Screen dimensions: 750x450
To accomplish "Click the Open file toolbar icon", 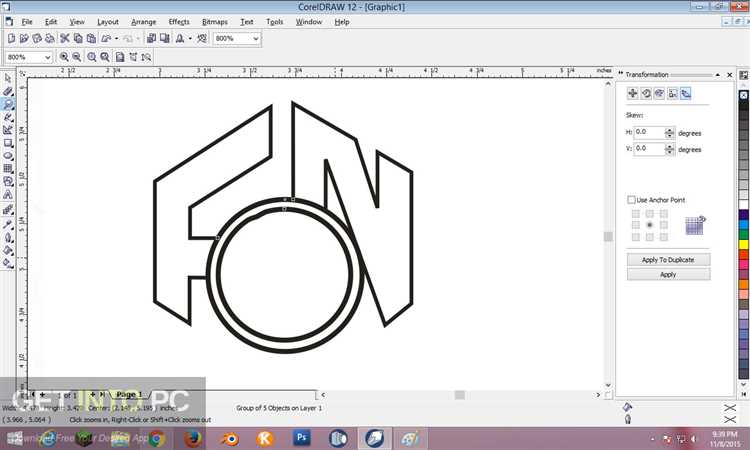I will pyautogui.click(x=24, y=38).
